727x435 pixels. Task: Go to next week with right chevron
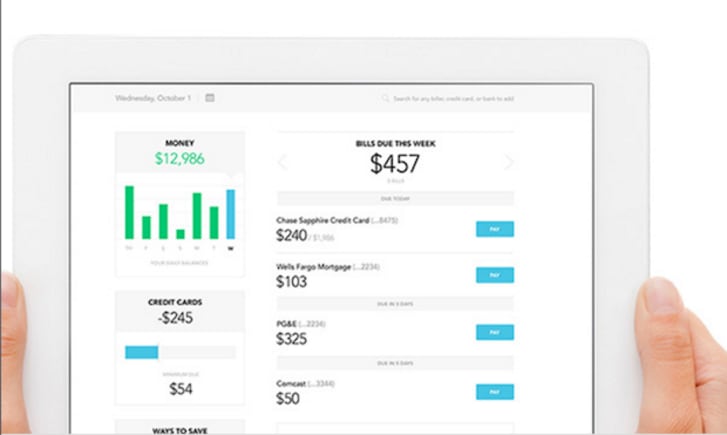point(509,162)
